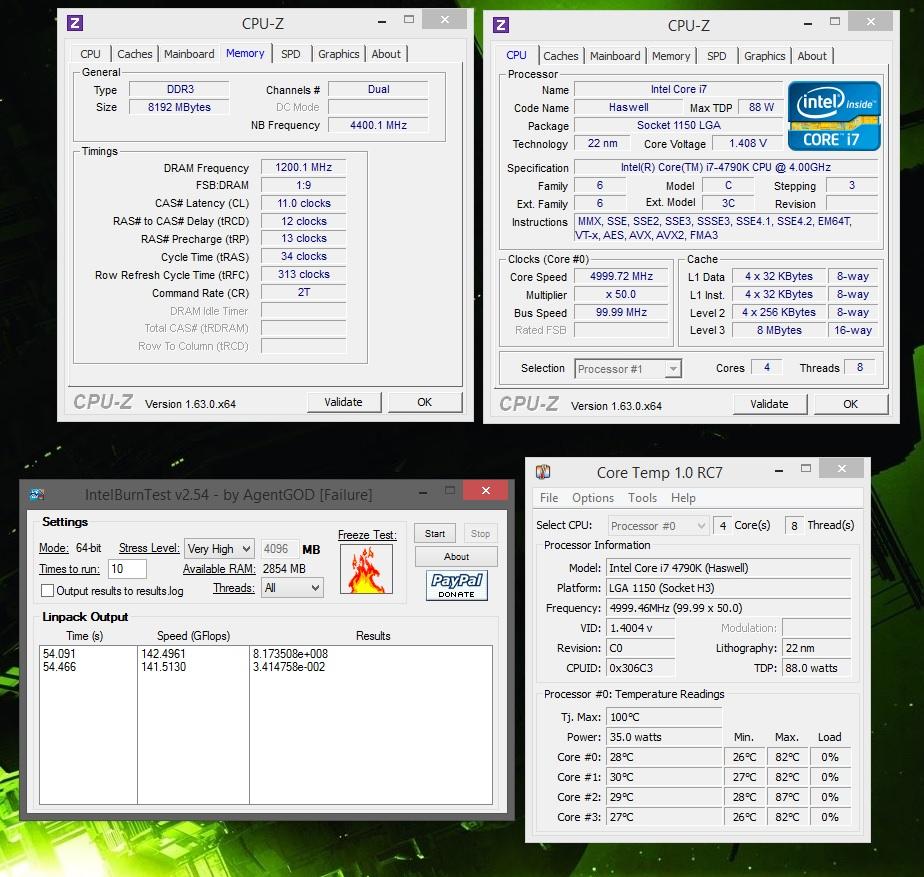Click the Level 3 cache 8 MBytes value

[x=779, y=330]
